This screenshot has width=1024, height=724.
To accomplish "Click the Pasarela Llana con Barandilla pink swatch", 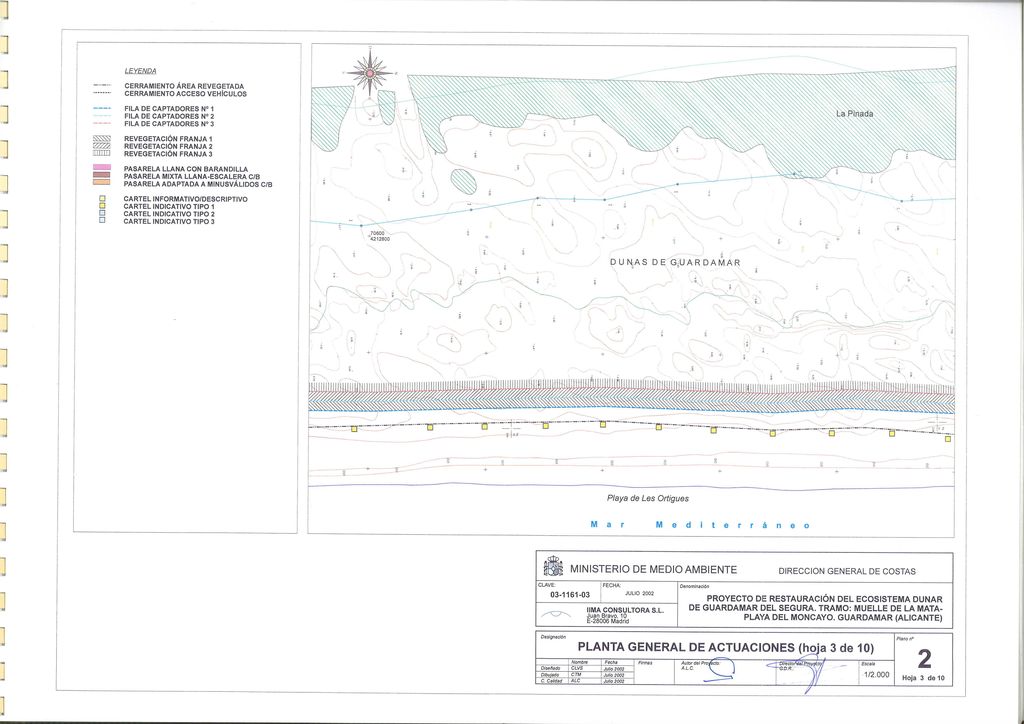I will 101,169.
